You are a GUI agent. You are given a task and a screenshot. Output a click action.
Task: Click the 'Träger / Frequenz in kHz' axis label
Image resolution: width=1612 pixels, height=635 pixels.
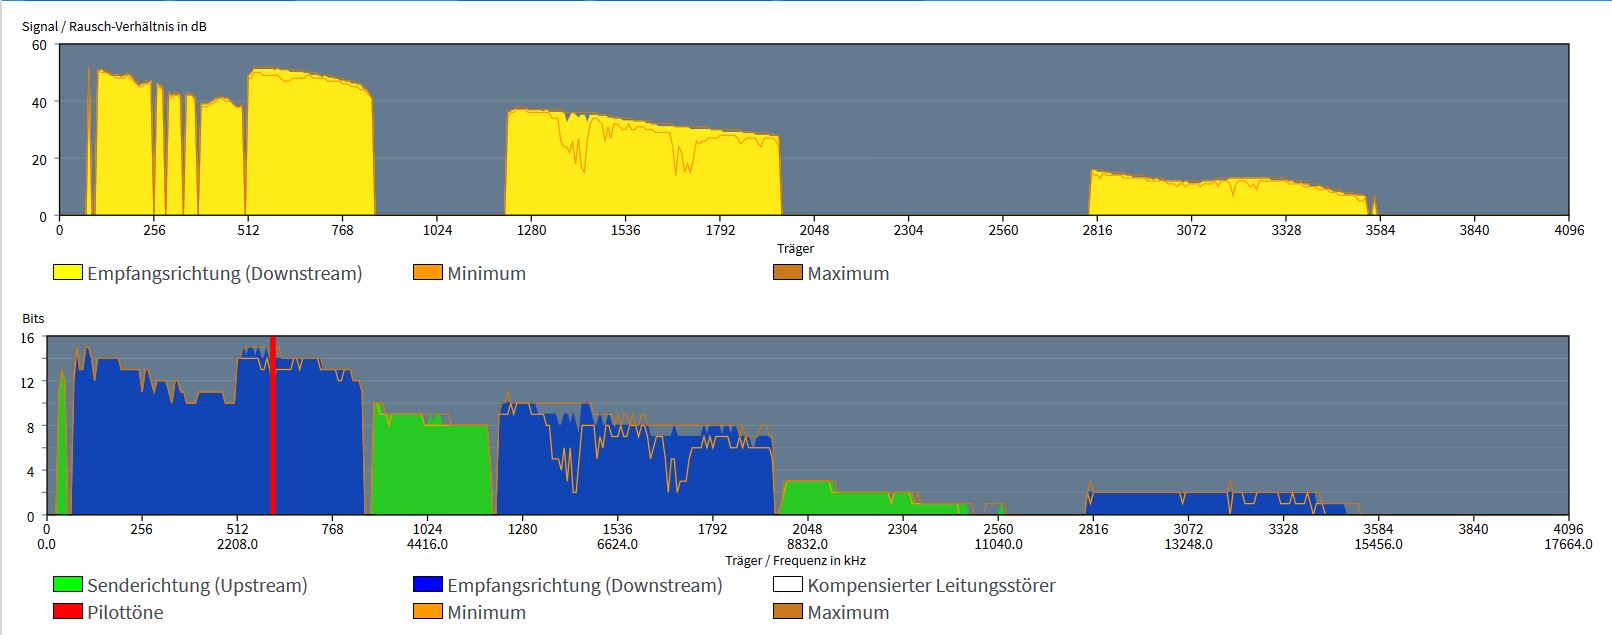796,561
